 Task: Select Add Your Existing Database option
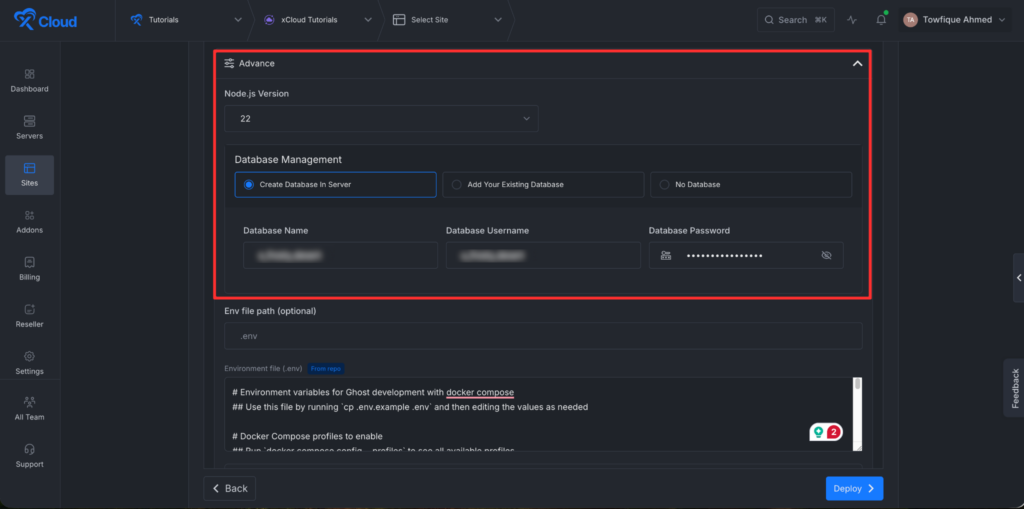click(x=543, y=185)
